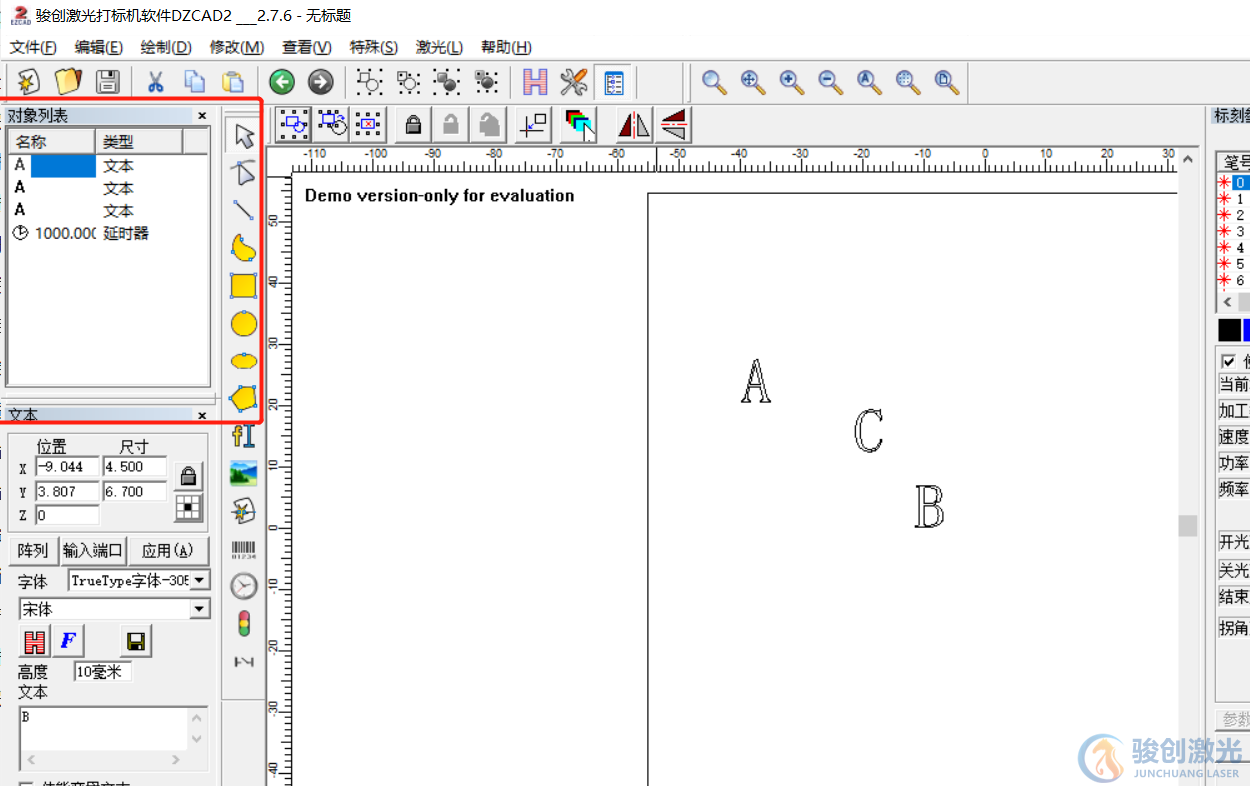Copy the selected object from the top toolbar

(194, 81)
